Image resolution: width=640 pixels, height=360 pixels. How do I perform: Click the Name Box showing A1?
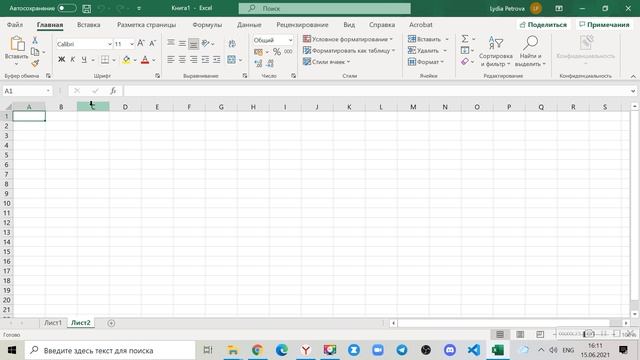27,91
